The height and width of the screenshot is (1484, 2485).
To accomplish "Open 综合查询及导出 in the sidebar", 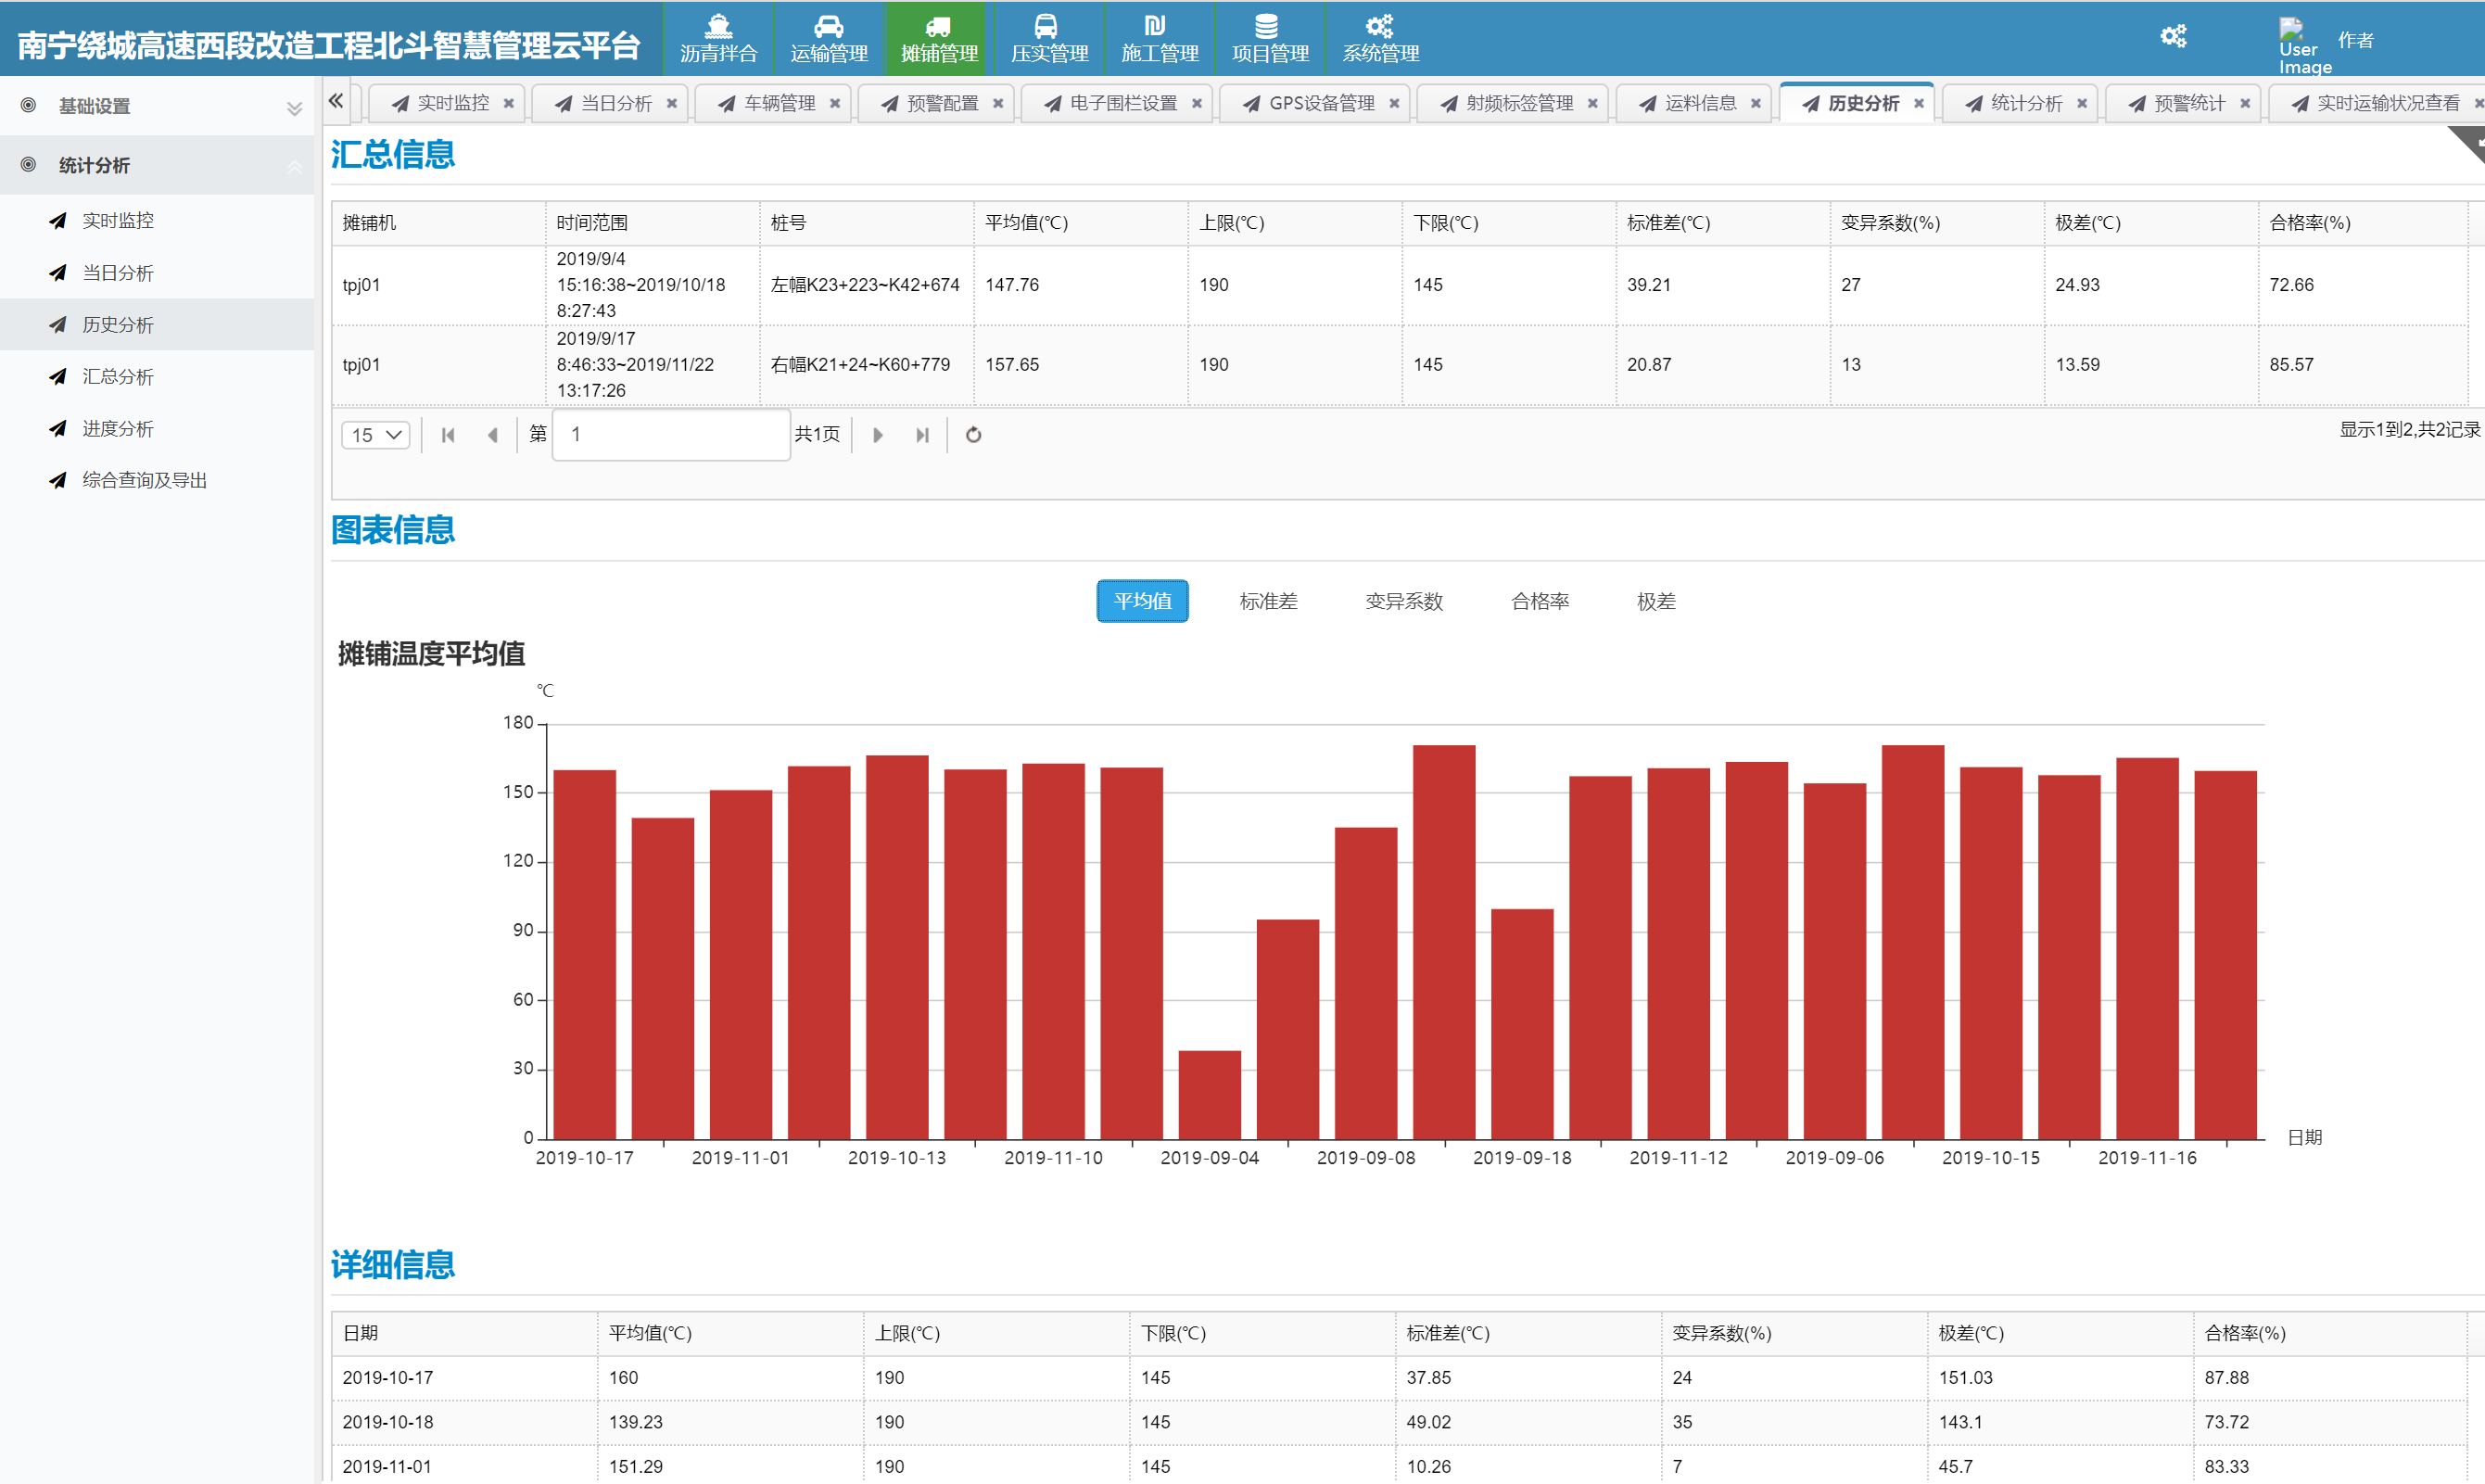I will 144,480.
